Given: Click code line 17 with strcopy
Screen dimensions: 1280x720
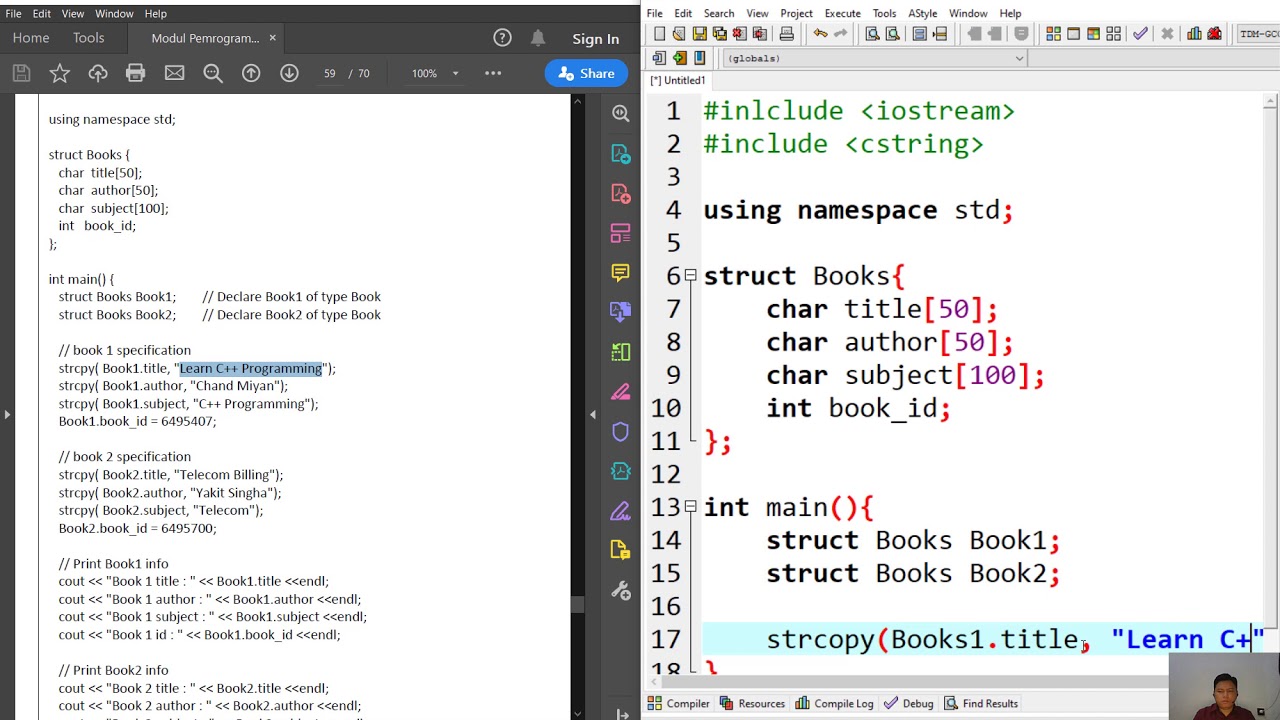Looking at the screenshot, I should 982,639.
